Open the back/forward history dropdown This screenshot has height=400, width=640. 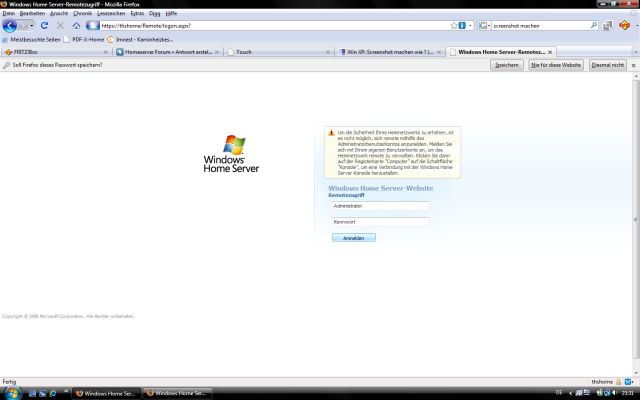click(32, 26)
